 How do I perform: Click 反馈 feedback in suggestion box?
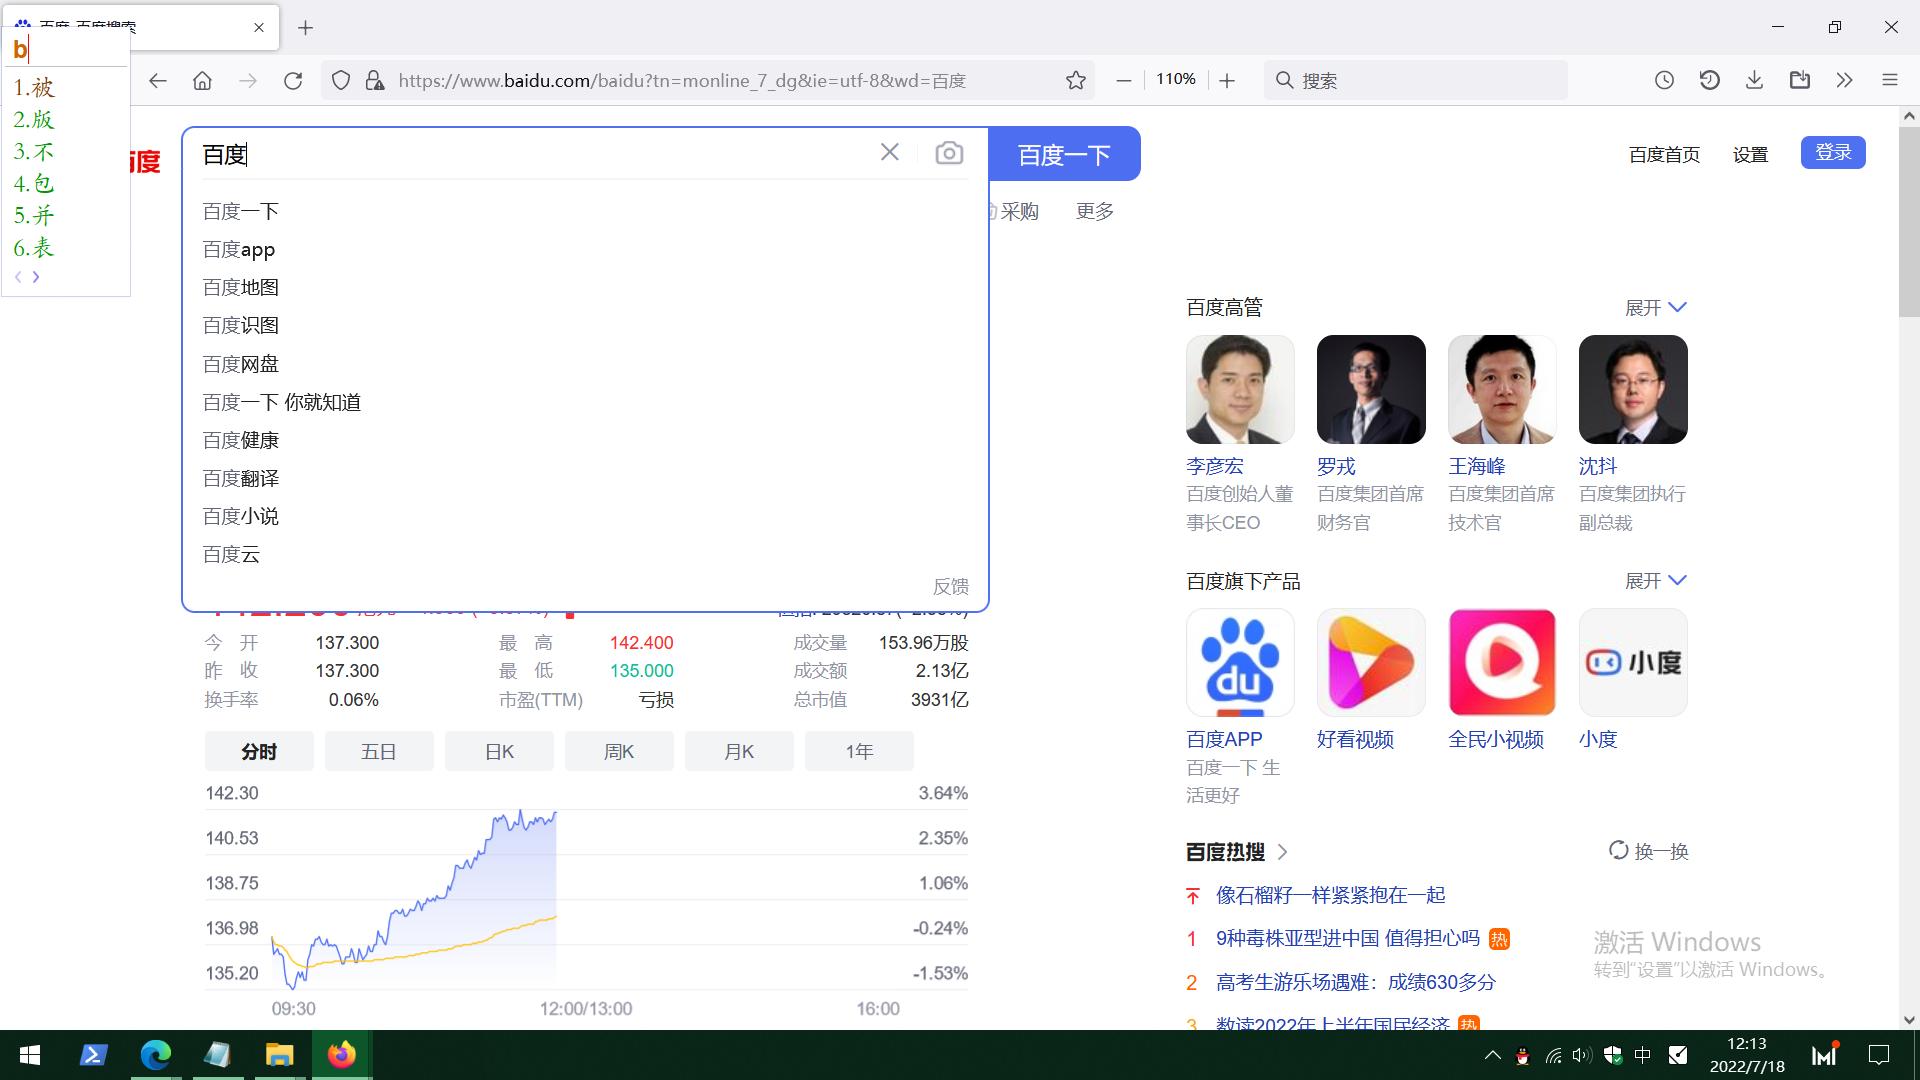[951, 587]
